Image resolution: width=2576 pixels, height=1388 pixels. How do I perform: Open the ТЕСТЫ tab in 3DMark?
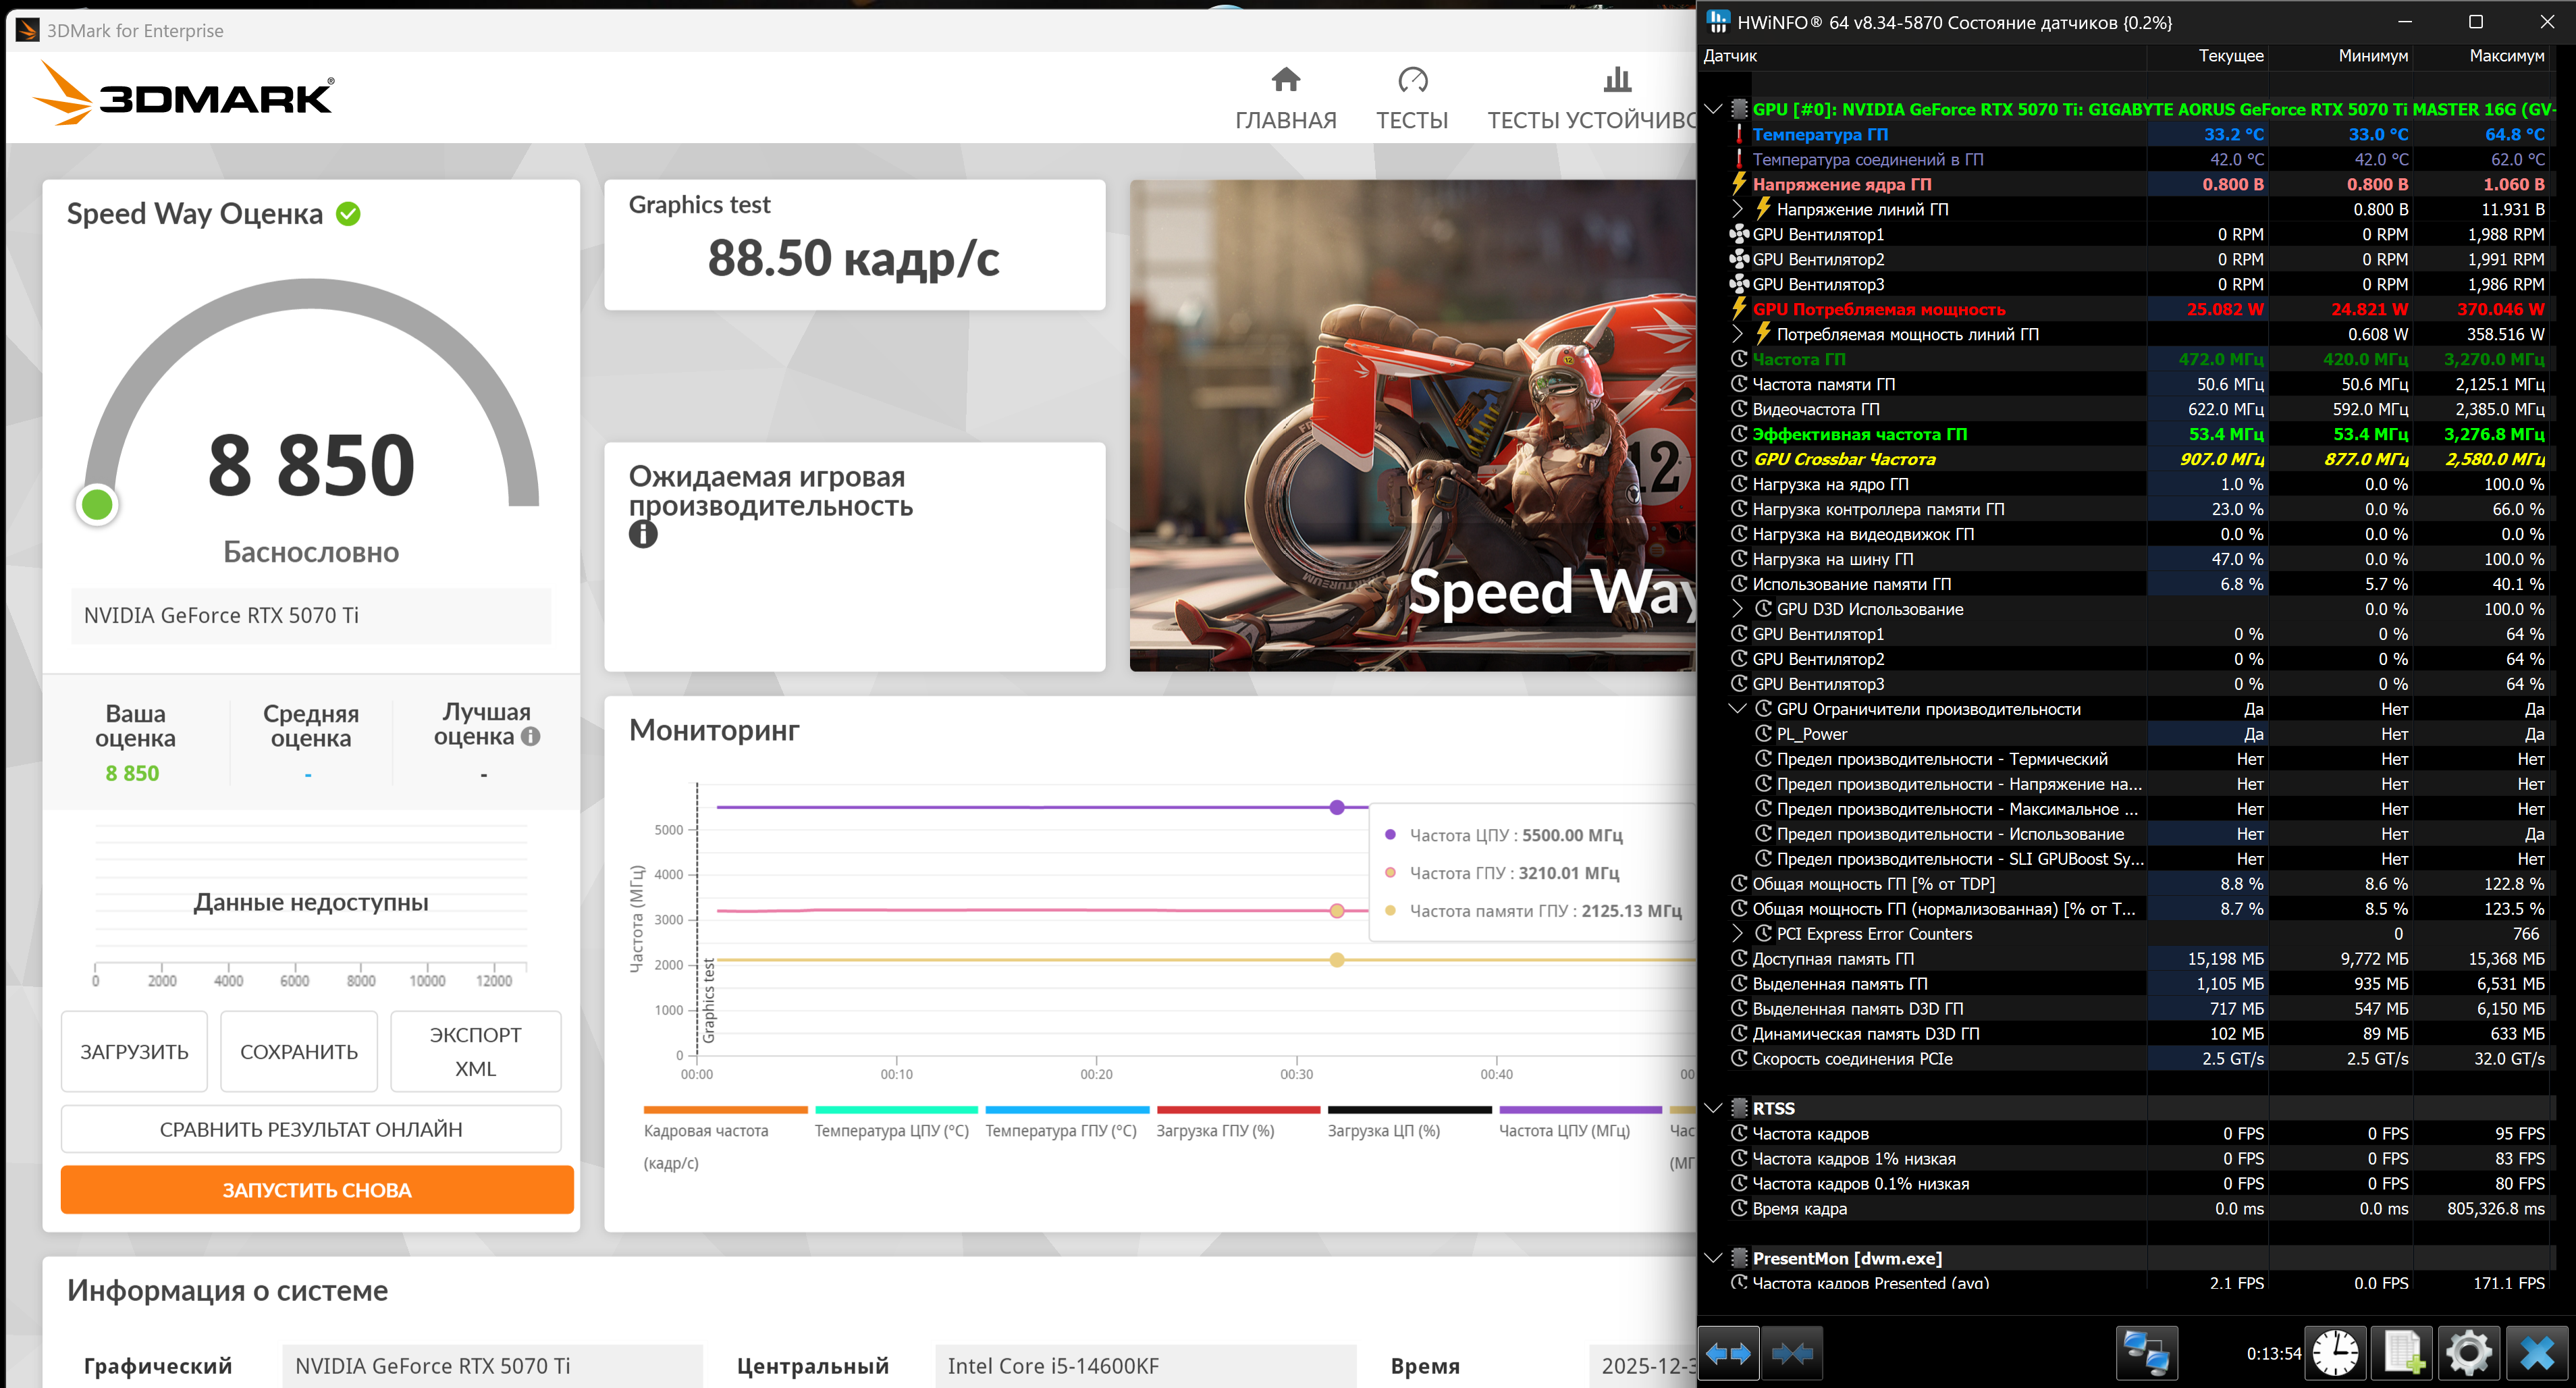pos(1411,99)
